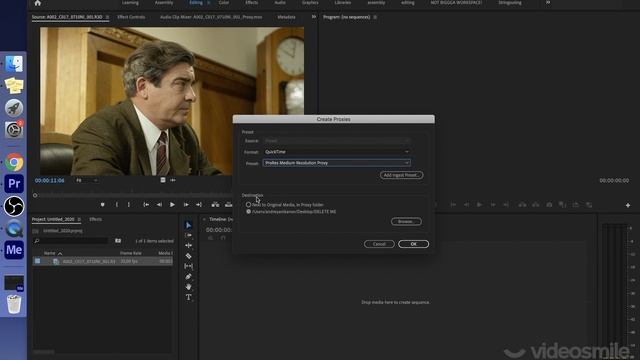Click the Source timecode 00:00:11:06
This screenshot has width=640, height=360.
49,180
